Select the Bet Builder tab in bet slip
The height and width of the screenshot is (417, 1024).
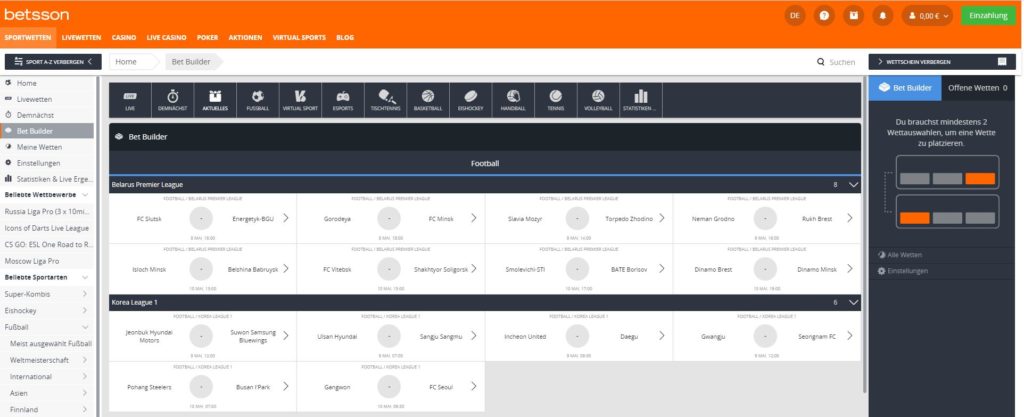coord(905,87)
